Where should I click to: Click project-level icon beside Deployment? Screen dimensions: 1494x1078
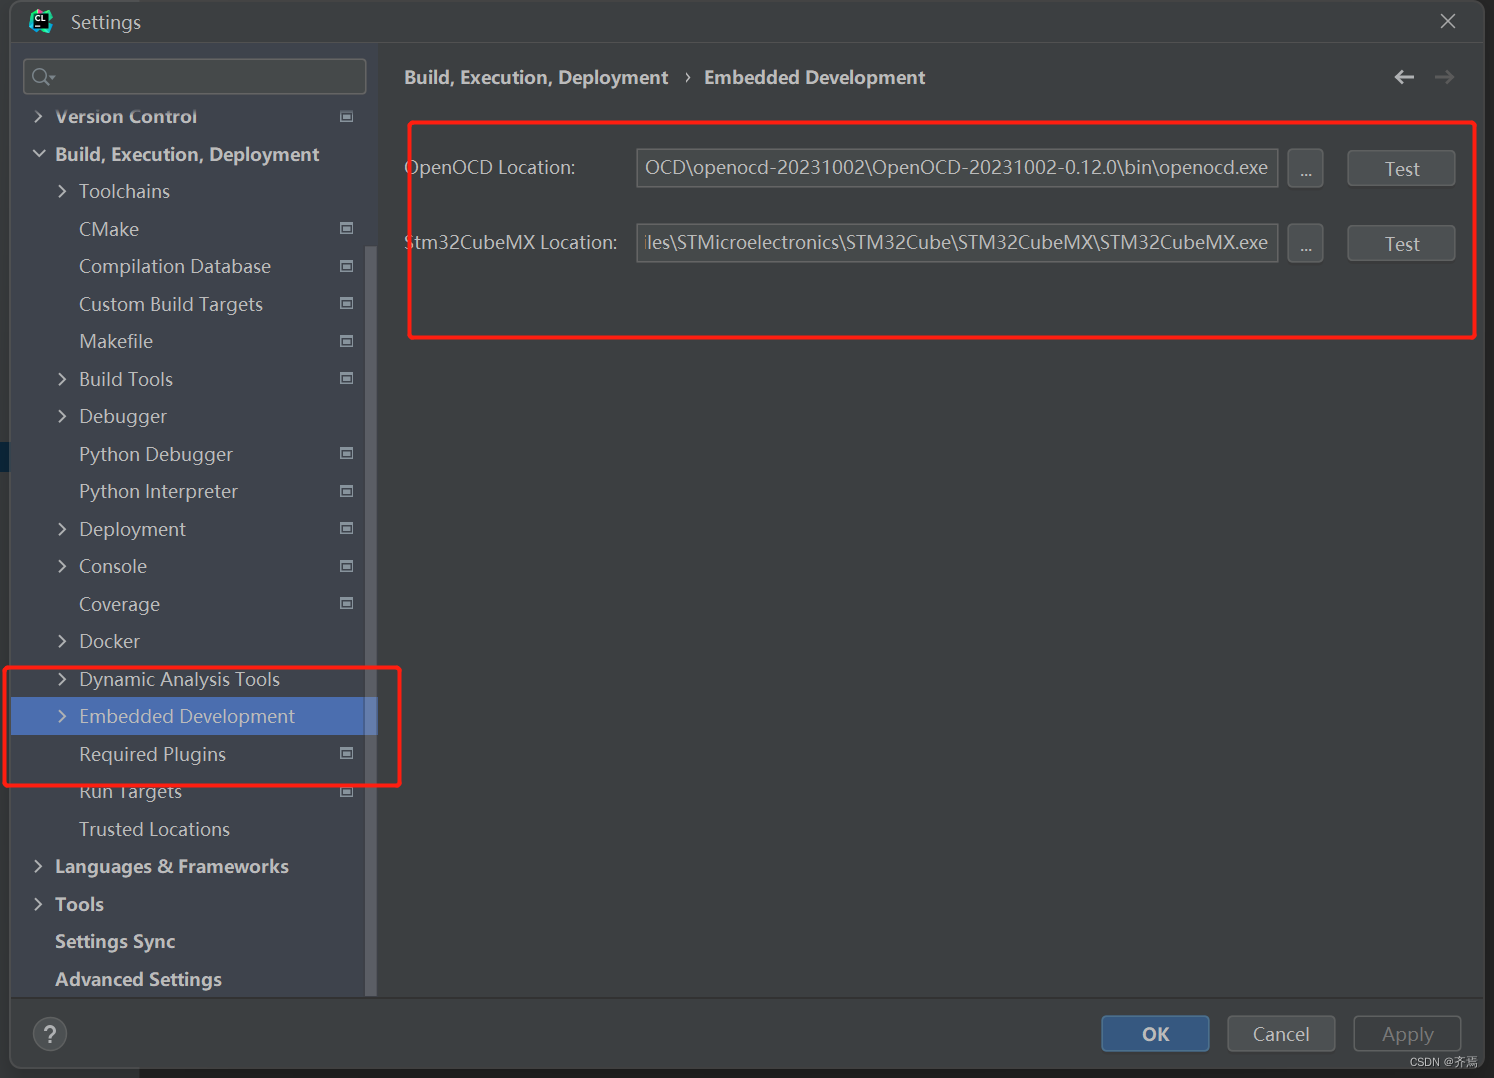(347, 528)
